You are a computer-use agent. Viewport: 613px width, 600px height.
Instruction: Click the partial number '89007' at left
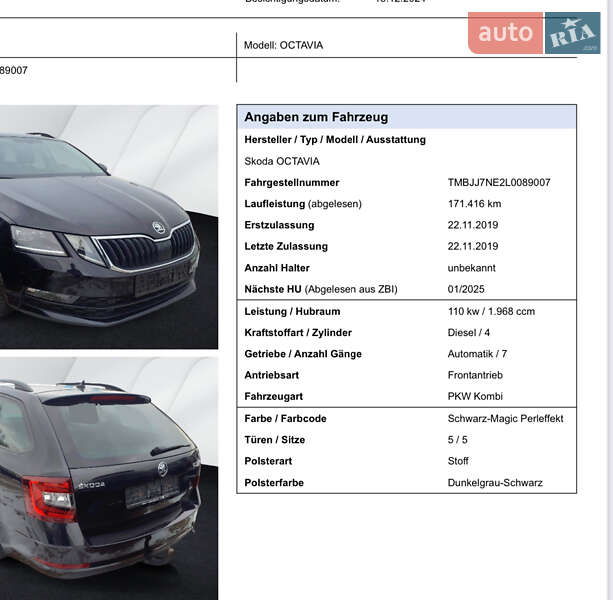(14, 70)
